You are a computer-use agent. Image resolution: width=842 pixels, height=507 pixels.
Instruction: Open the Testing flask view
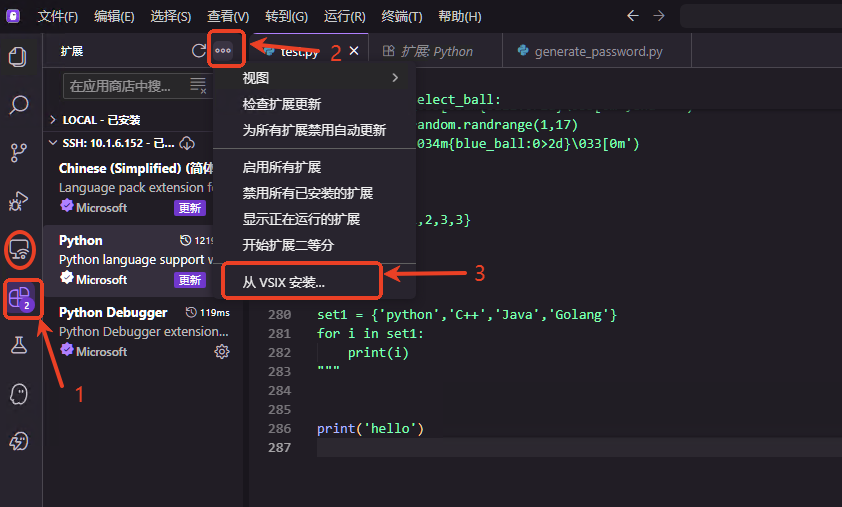click(x=19, y=345)
